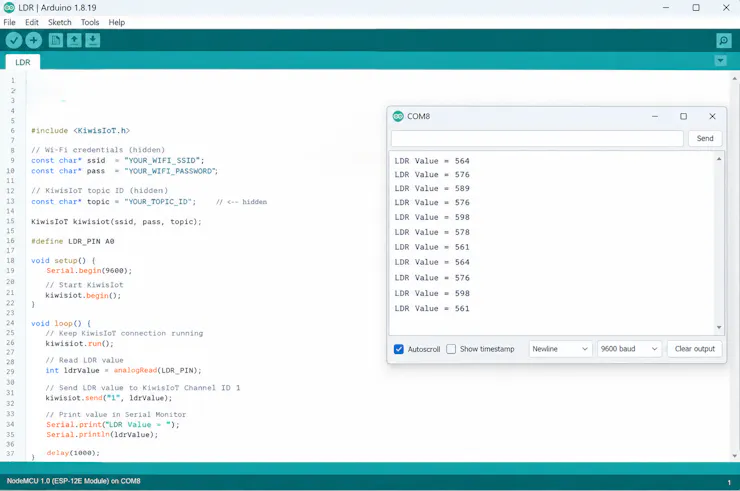Open the File menu
The image size is (740, 491).
pyautogui.click(x=9, y=22)
